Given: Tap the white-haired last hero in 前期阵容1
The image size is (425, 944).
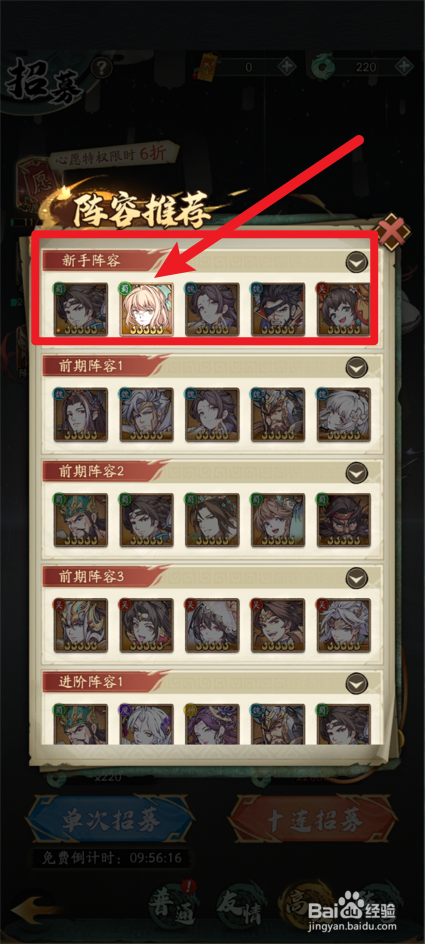Looking at the screenshot, I should click(x=344, y=415).
